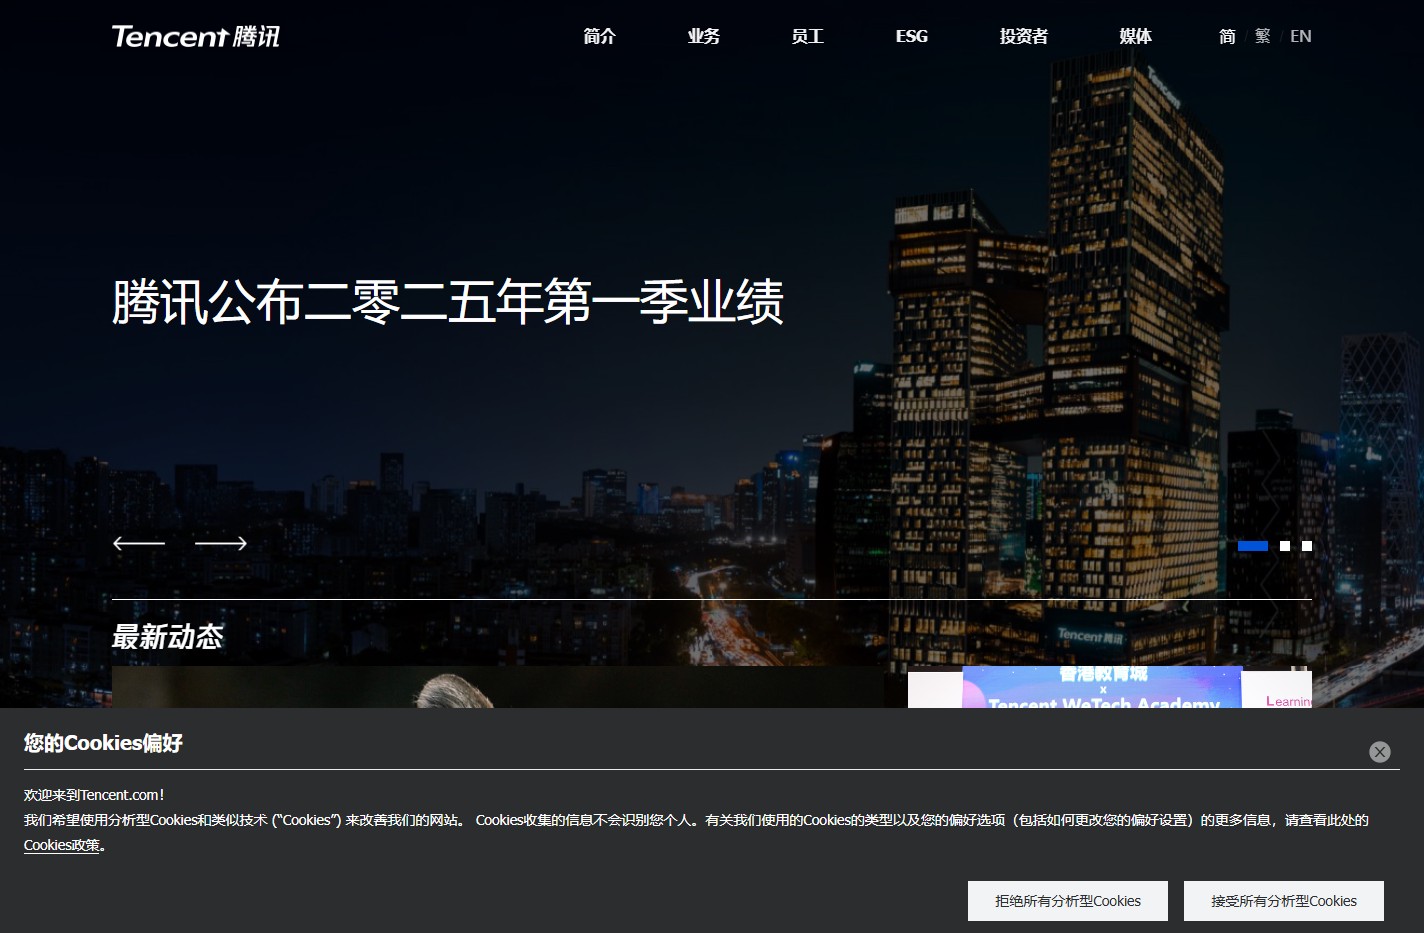The image size is (1424, 933).
Task: Open the Tencent WeTech Academy news thumbnail
Action: pyautogui.click(x=1110, y=688)
